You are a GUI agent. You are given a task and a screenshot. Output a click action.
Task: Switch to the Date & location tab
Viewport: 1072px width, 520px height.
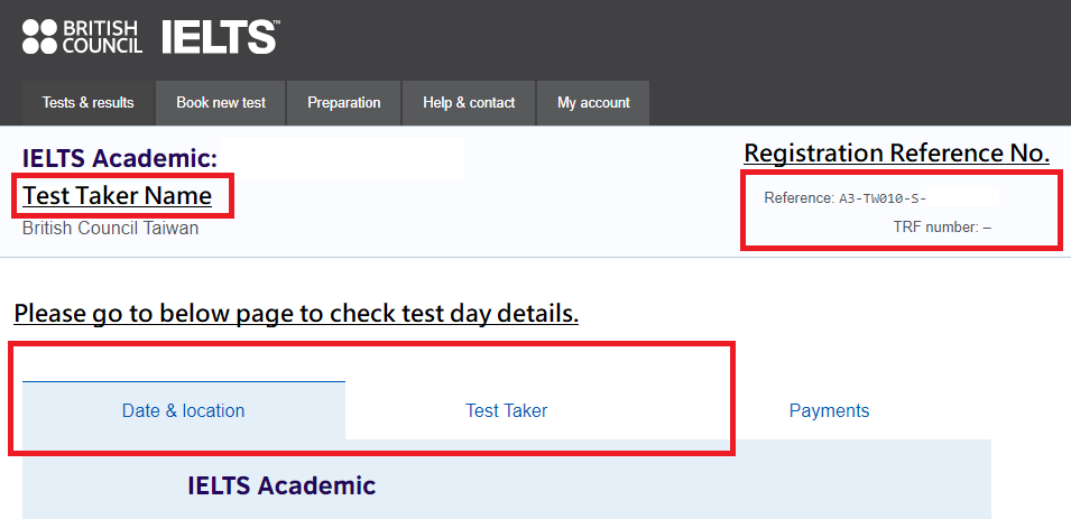(183, 411)
